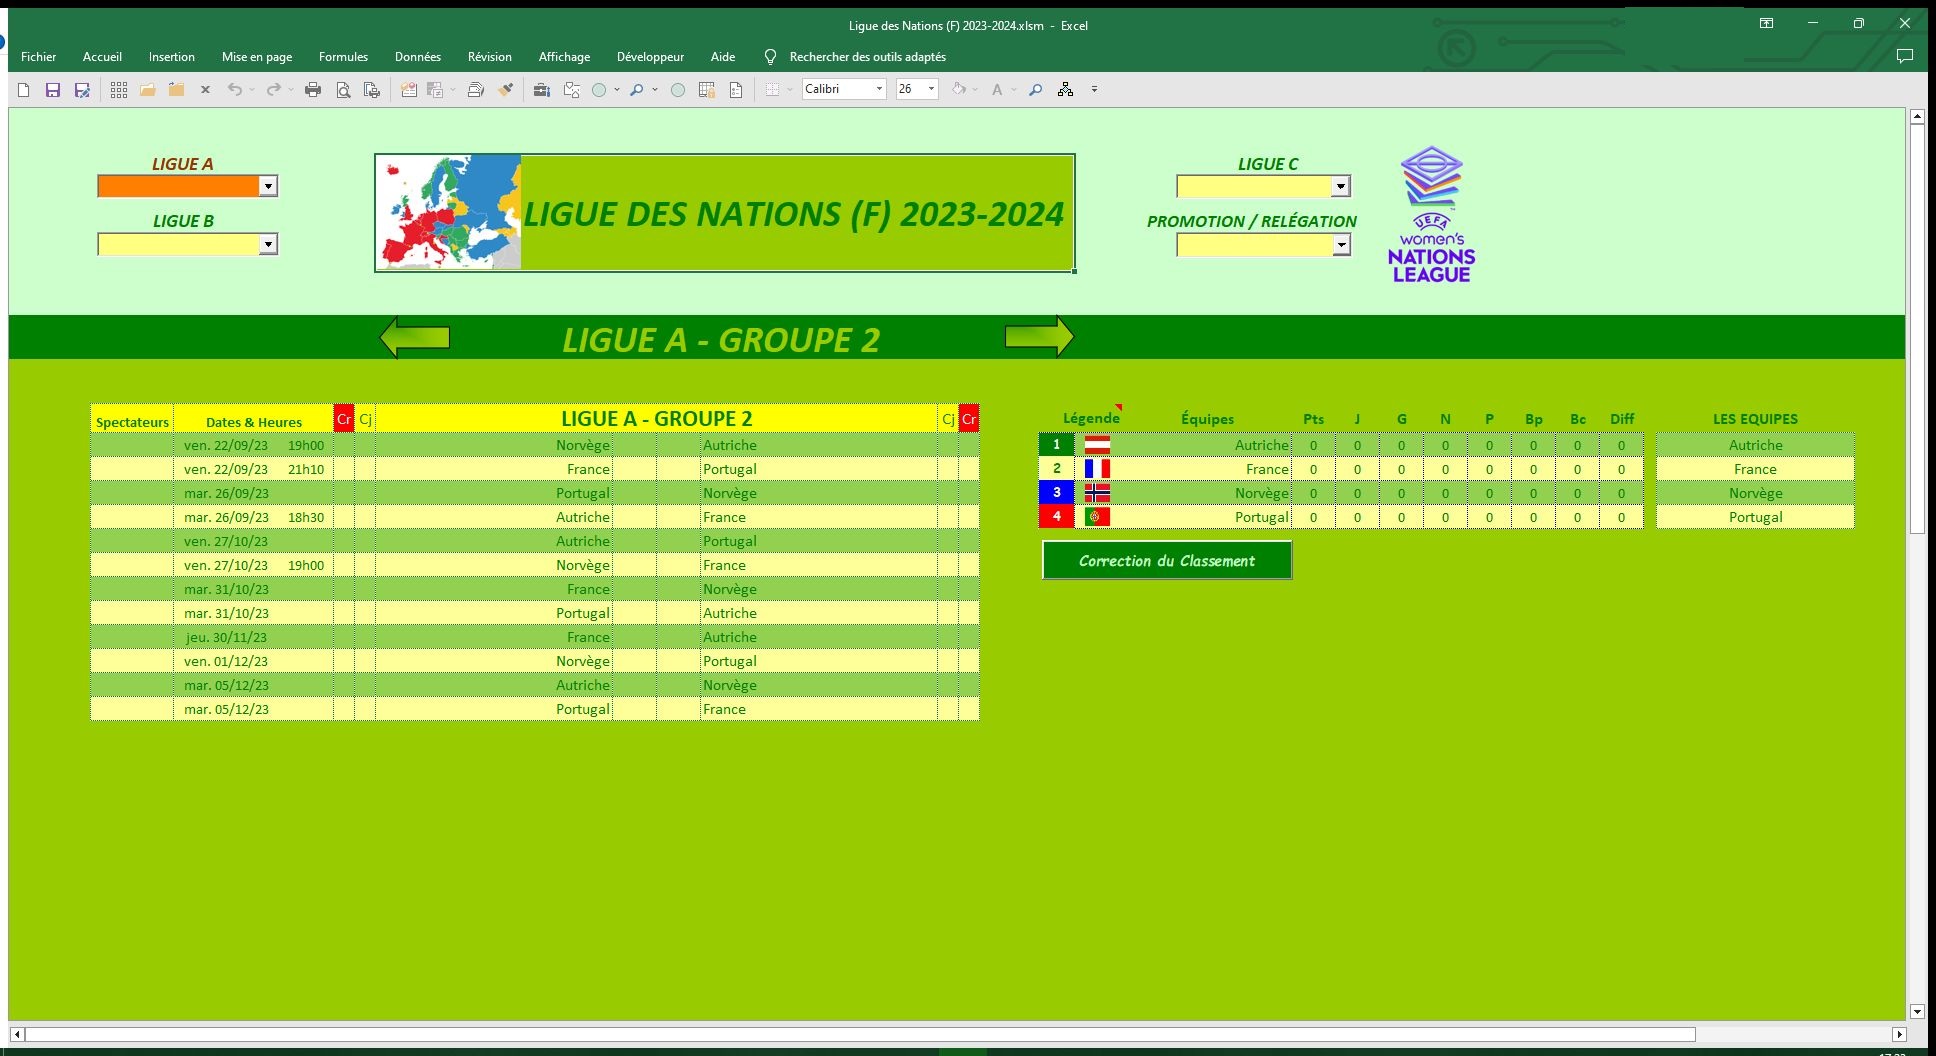Click Portugal in the LES EQUIPES list
Image resolution: width=1936 pixels, height=1056 pixels.
point(1755,517)
